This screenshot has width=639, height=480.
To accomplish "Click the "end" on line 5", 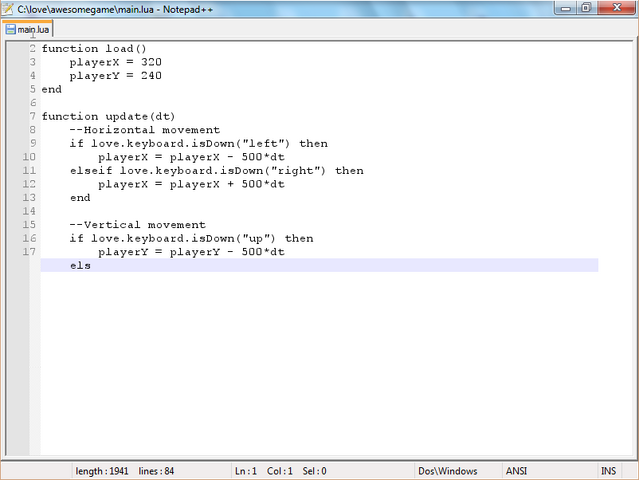I will [x=51, y=89].
